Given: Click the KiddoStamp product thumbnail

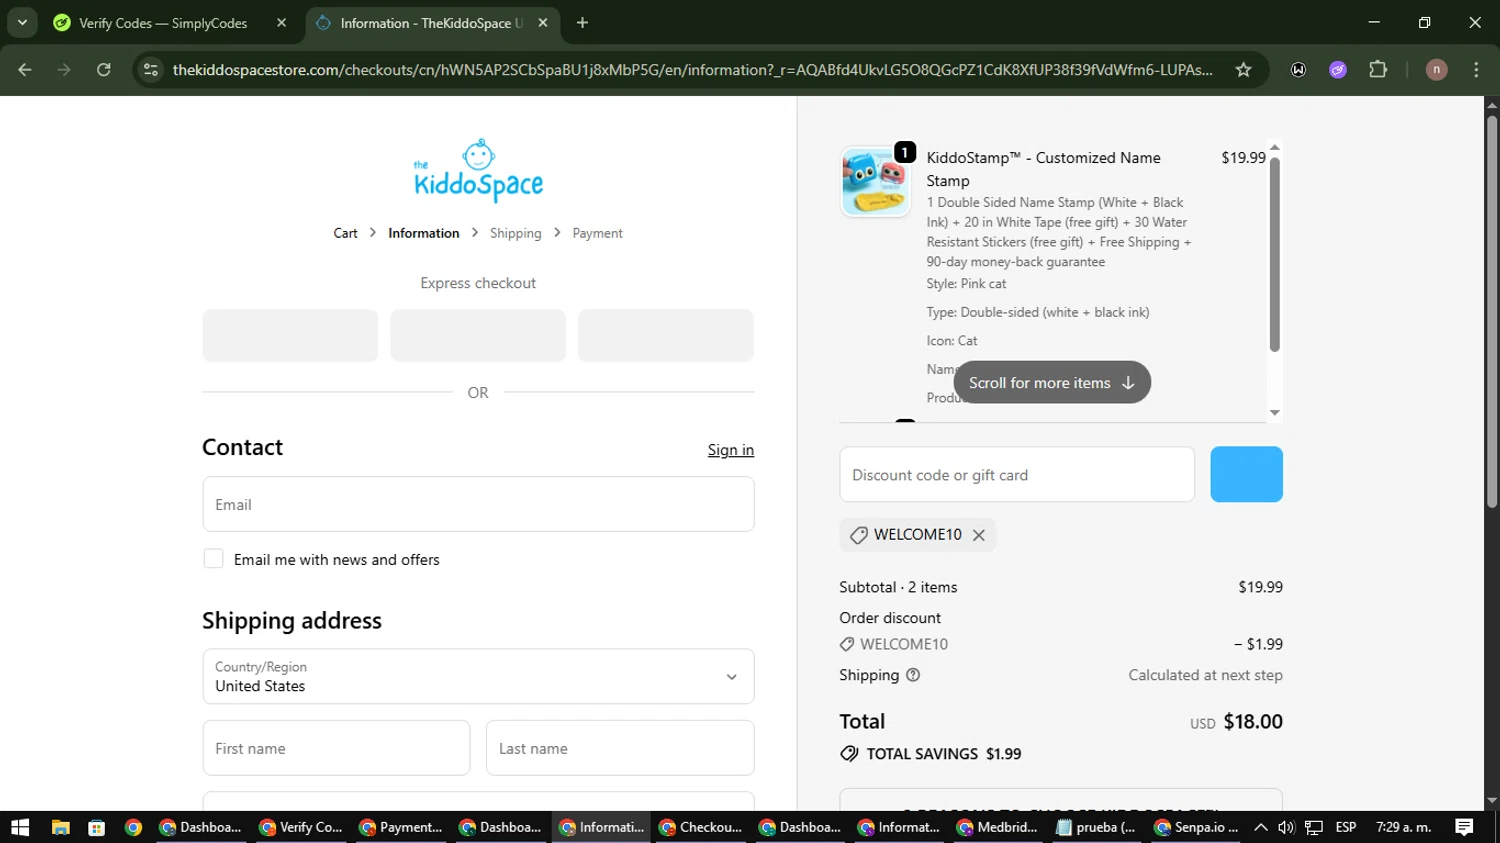Looking at the screenshot, I should tap(875, 182).
